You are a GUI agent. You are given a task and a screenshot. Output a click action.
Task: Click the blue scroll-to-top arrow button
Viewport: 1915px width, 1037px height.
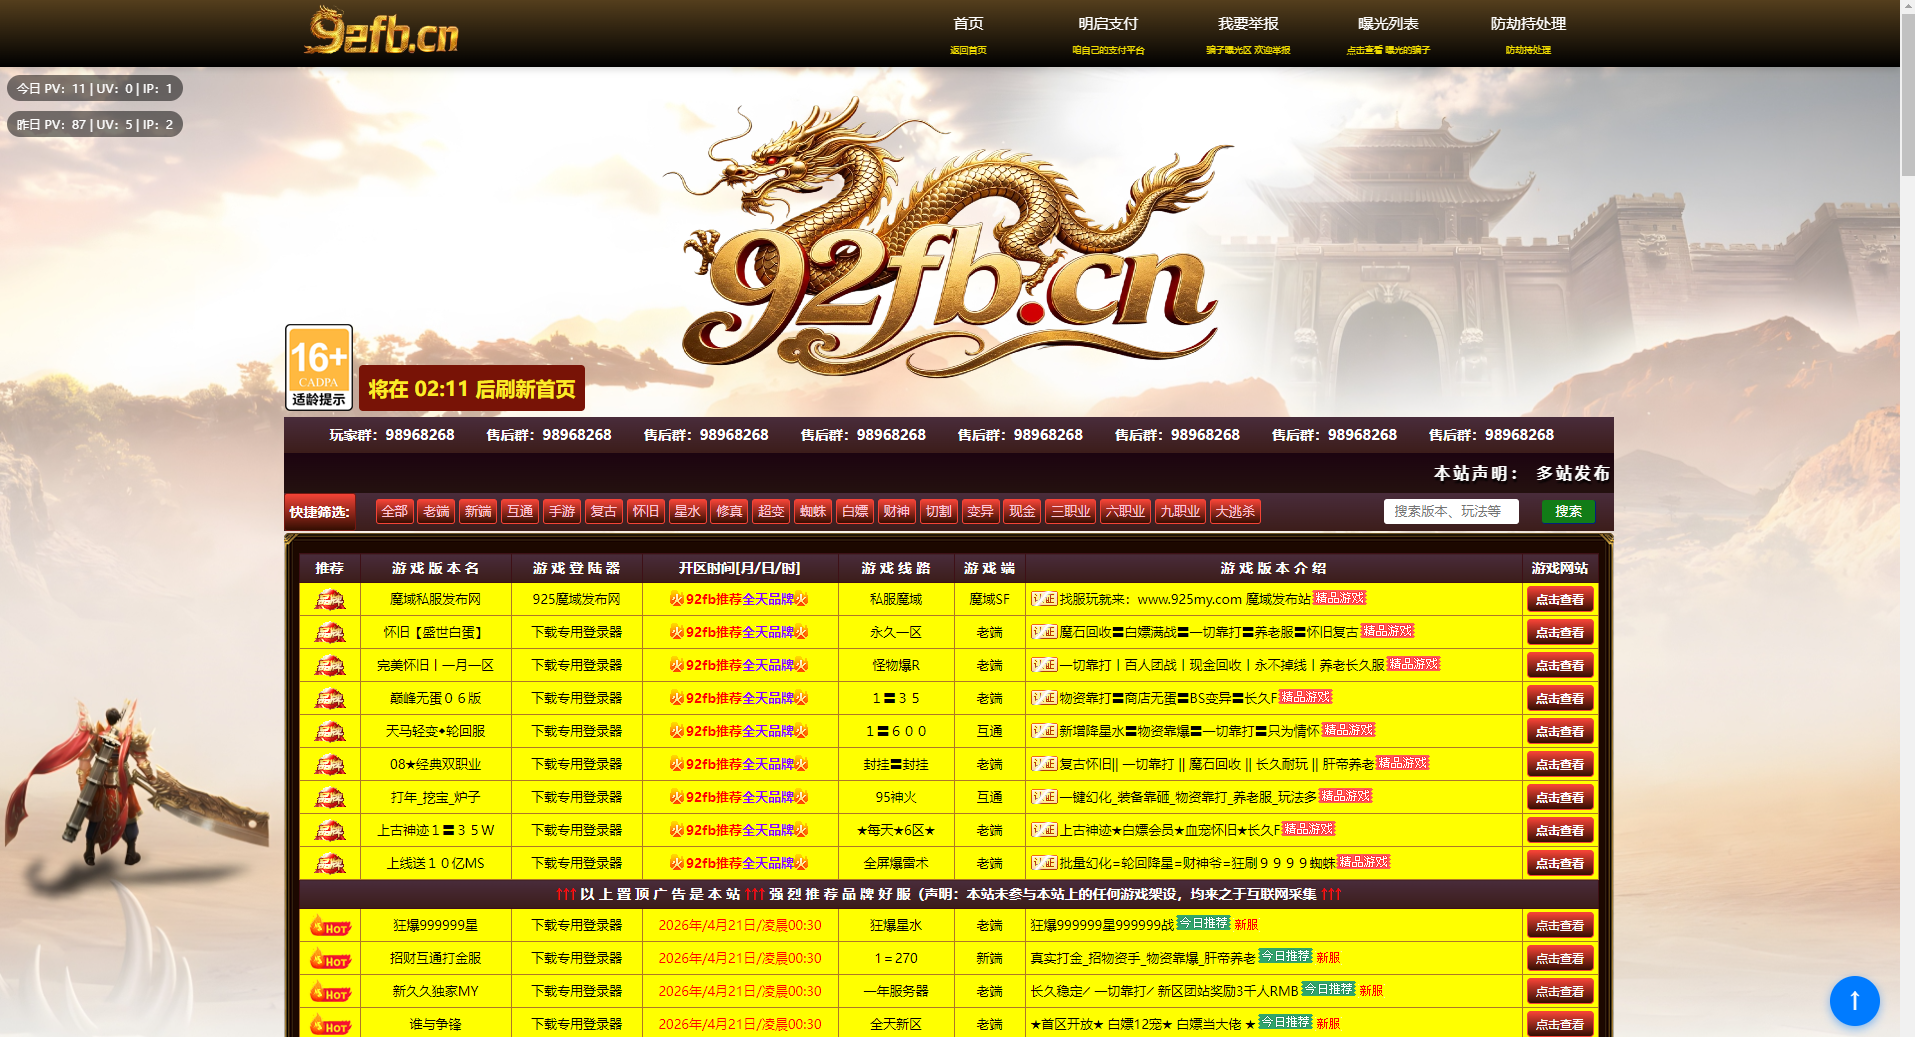(x=1854, y=1000)
